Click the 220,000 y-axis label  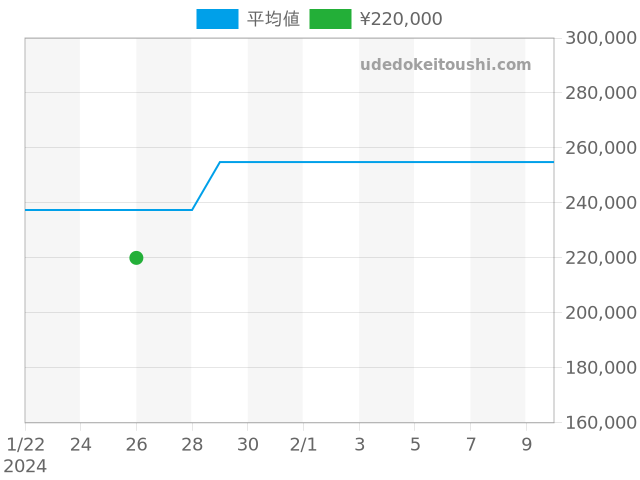(600, 258)
